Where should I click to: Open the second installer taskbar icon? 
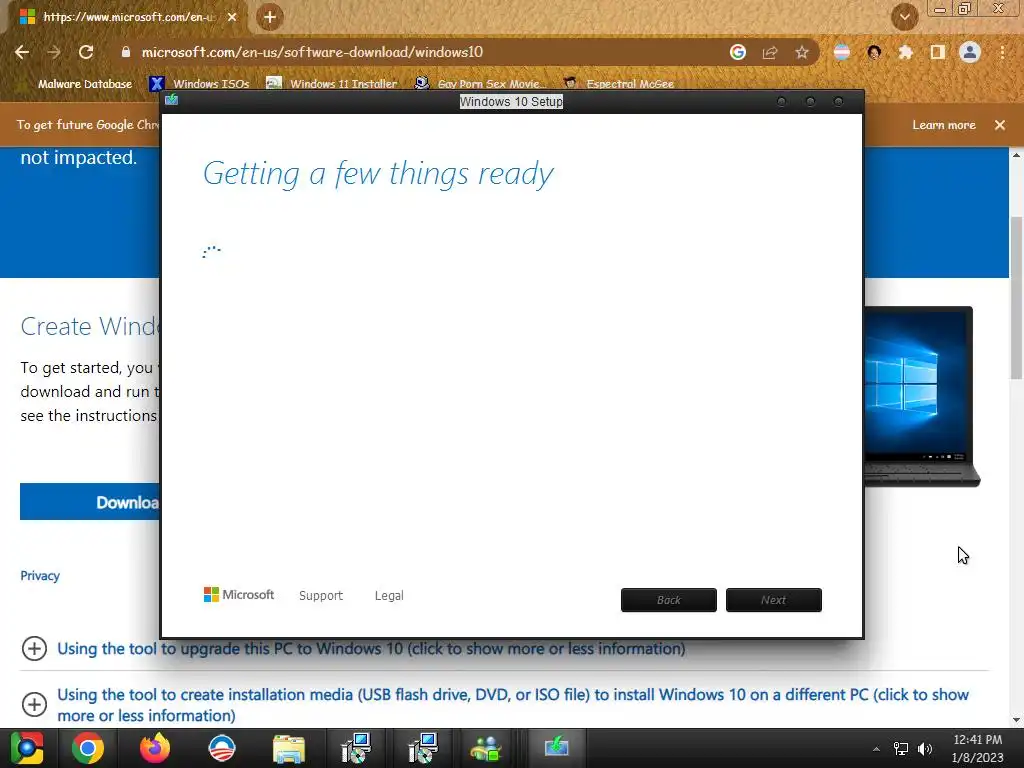(x=423, y=748)
